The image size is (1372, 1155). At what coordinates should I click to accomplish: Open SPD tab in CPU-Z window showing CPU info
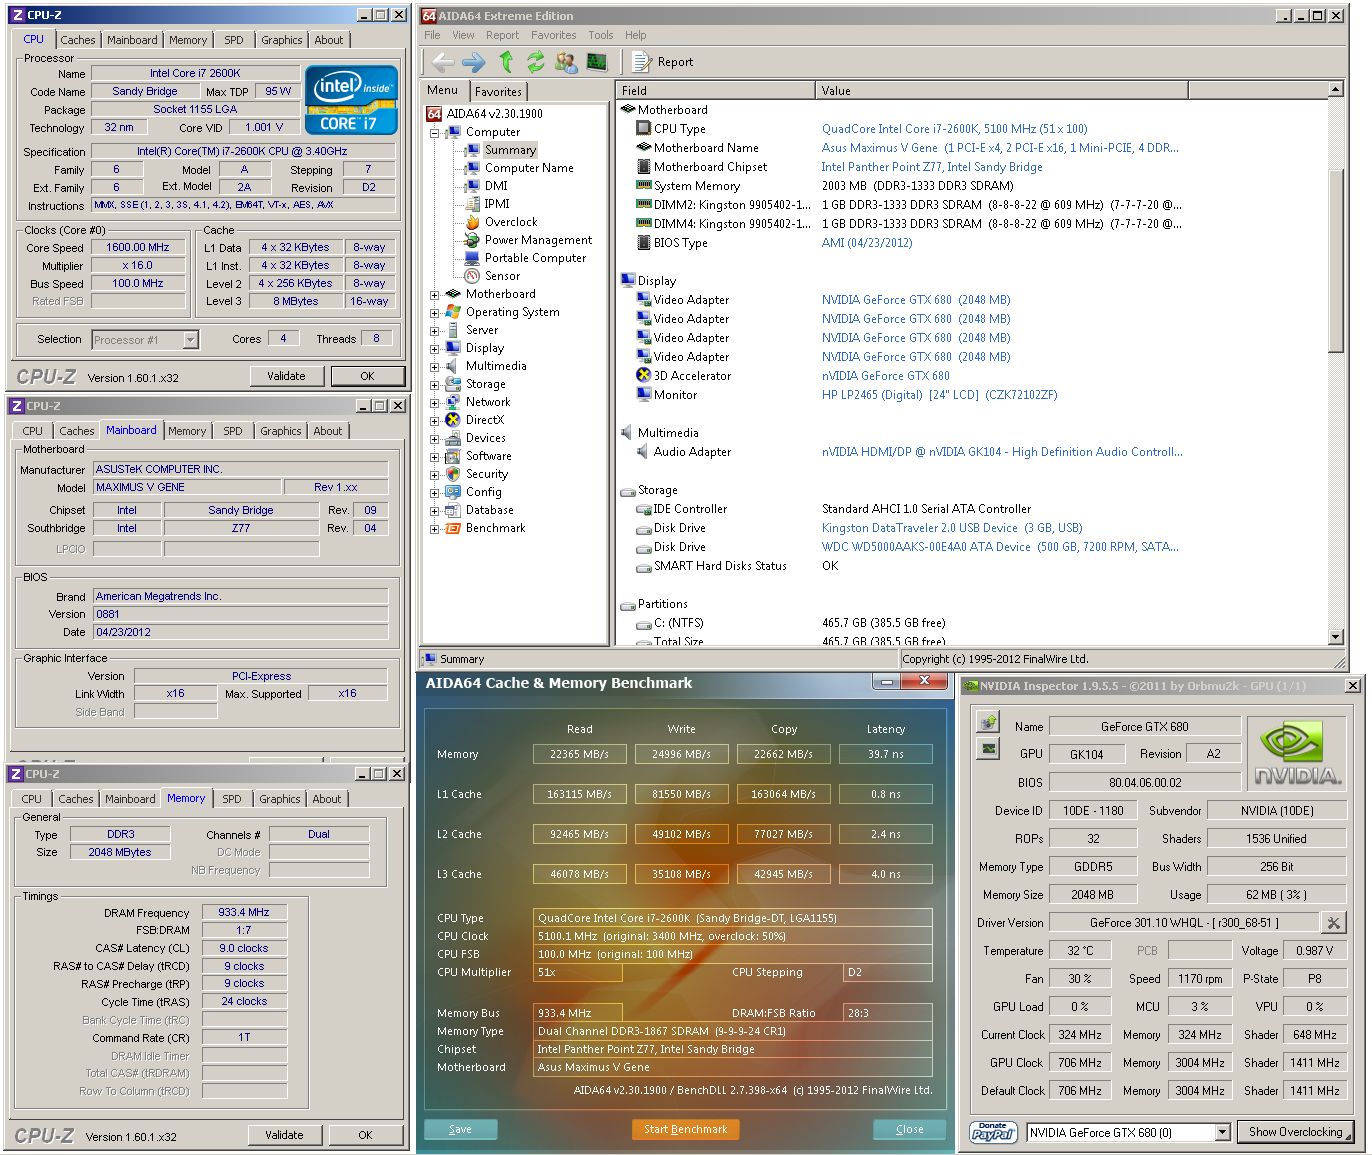coord(233,40)
